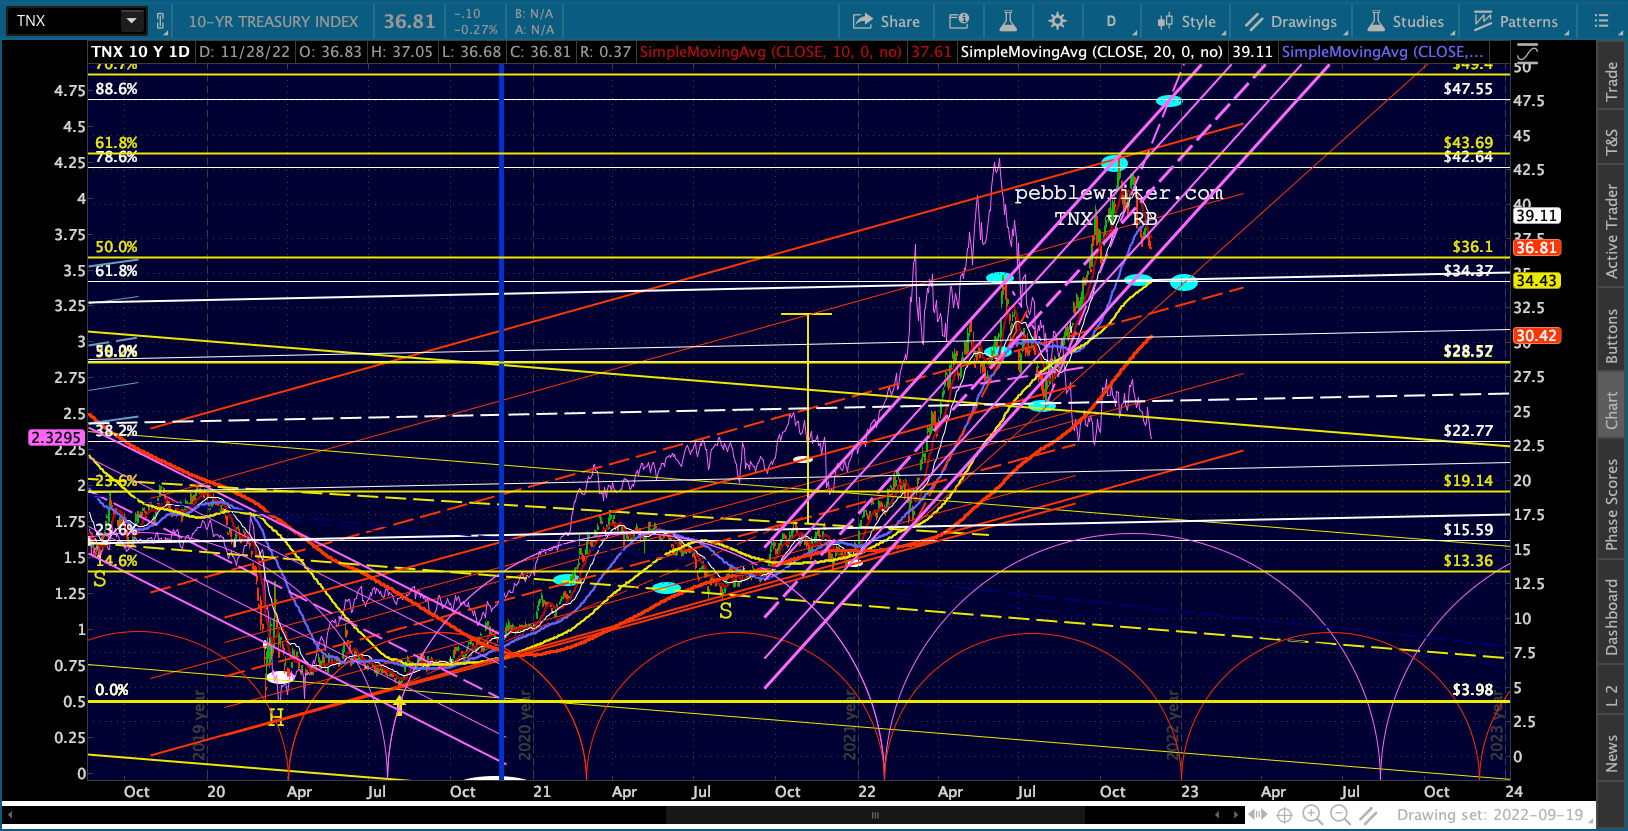Expand the TNX symbol dropdown arrow

point(131,21)
